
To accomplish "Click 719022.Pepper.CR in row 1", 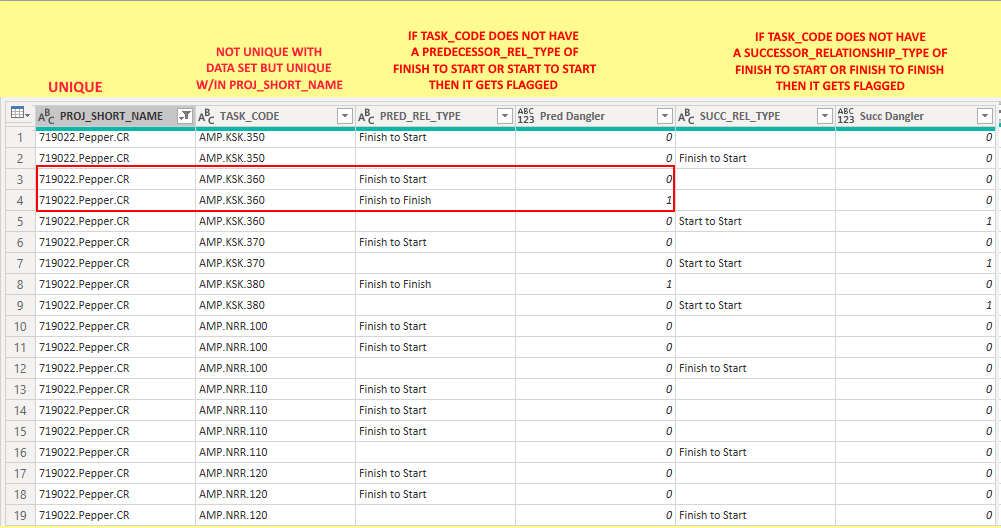I will coord(84,137).
